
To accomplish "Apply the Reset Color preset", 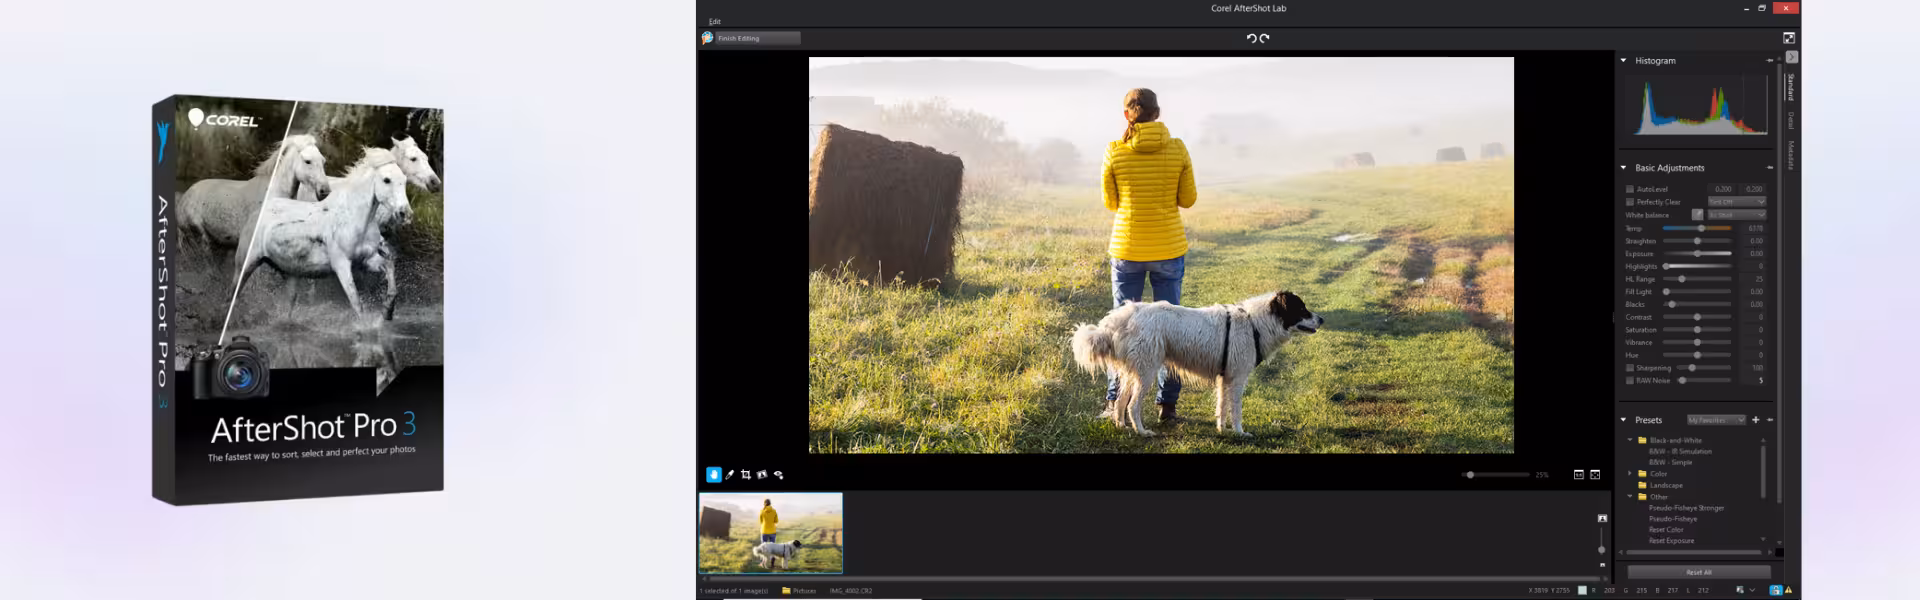I will pos(1666,530).
